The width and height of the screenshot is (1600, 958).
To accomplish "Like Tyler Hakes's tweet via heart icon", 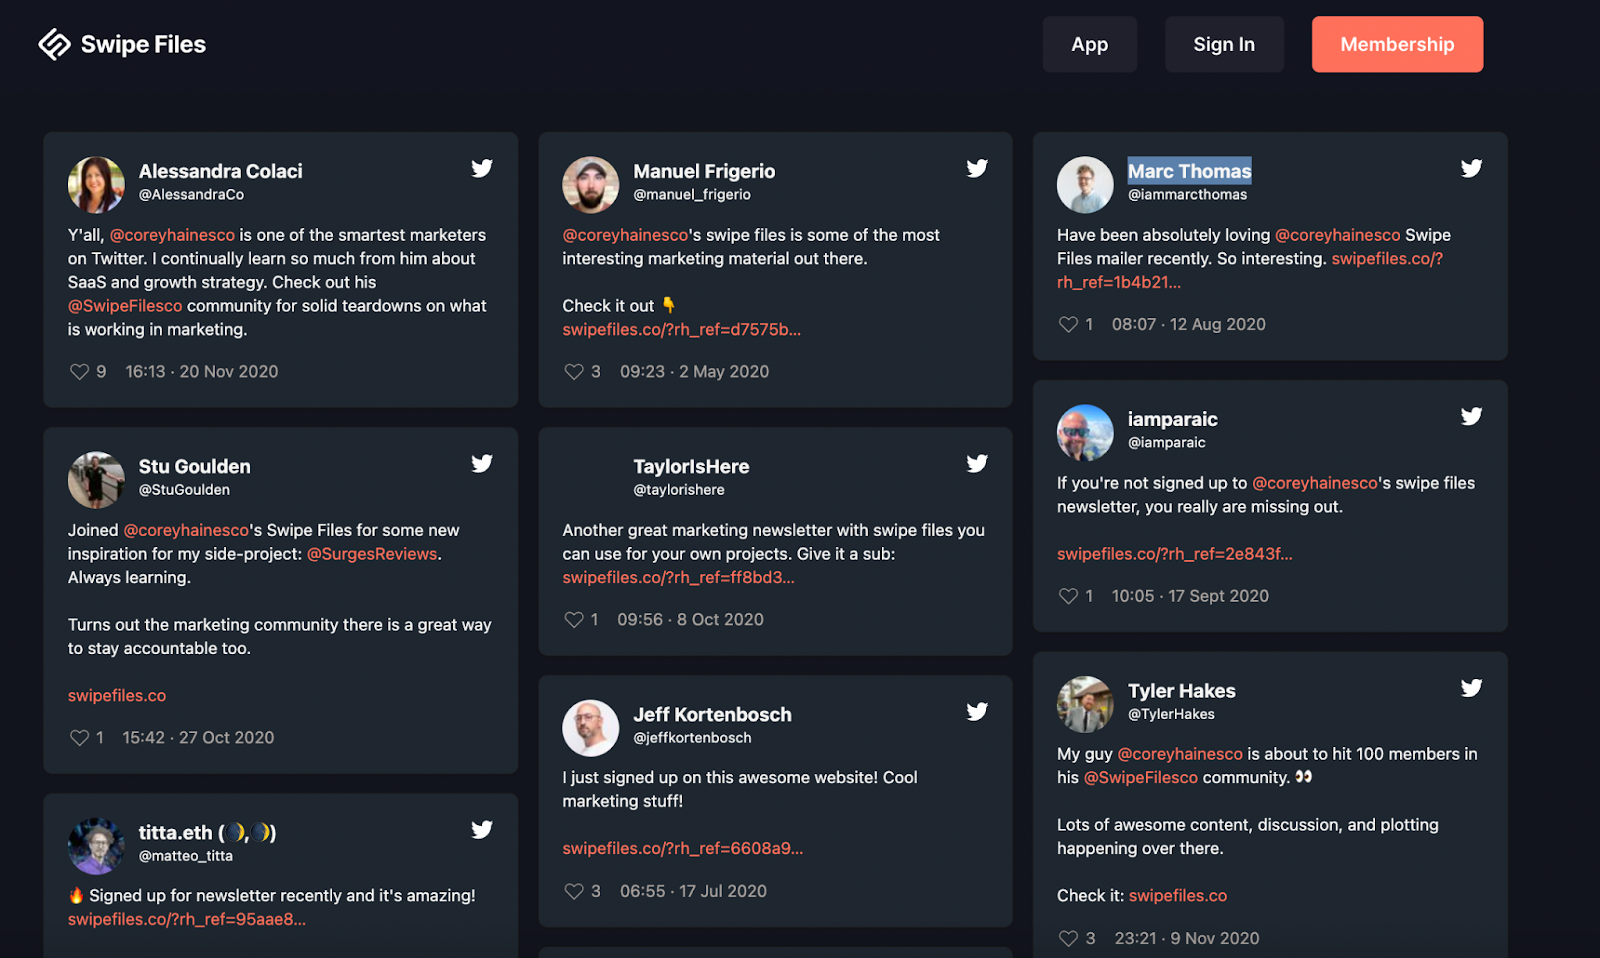I will coord(1068,938).
